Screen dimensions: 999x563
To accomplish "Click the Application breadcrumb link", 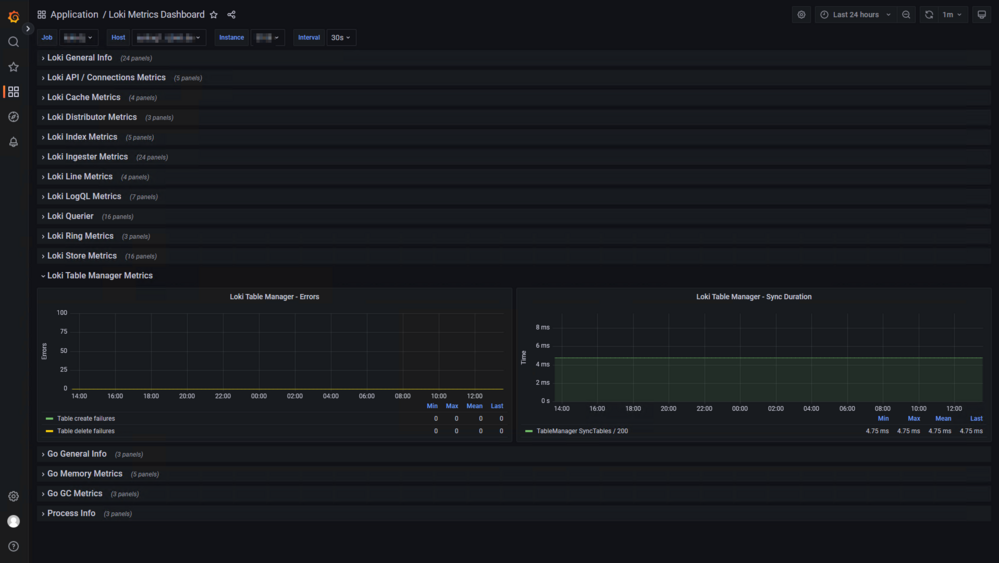I will (x=75, y=15).
